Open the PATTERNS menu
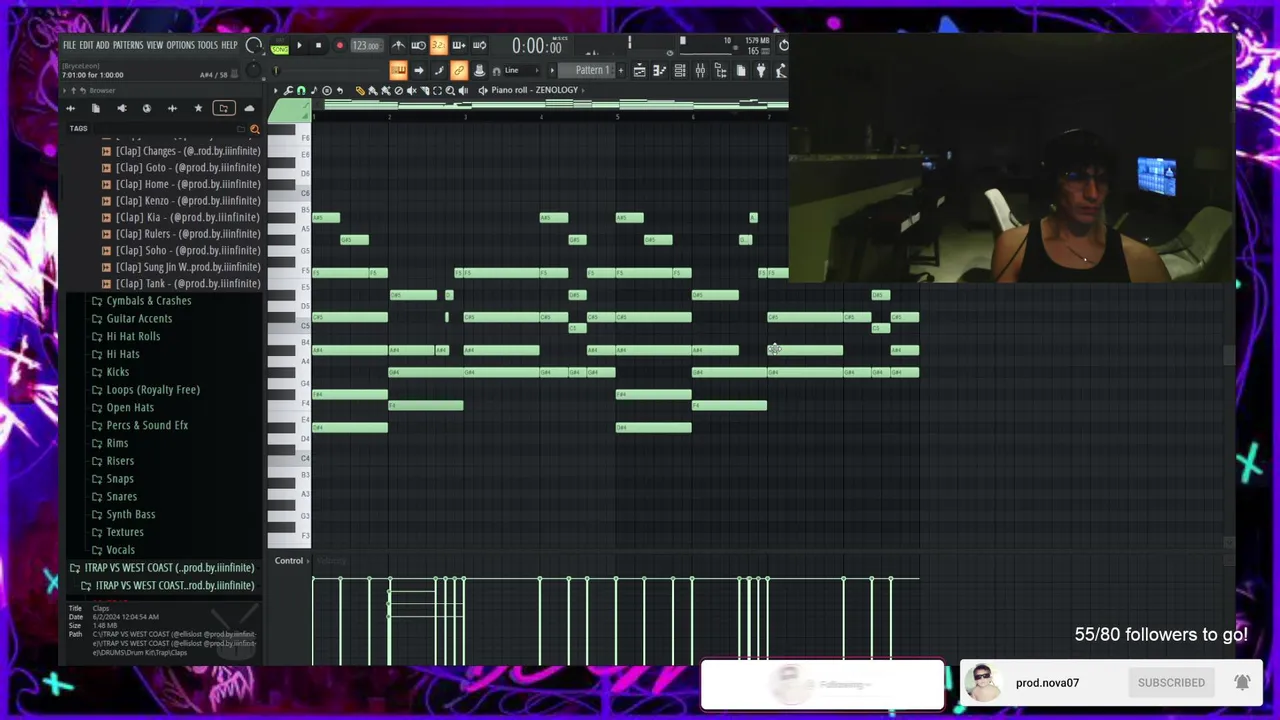 128,45
